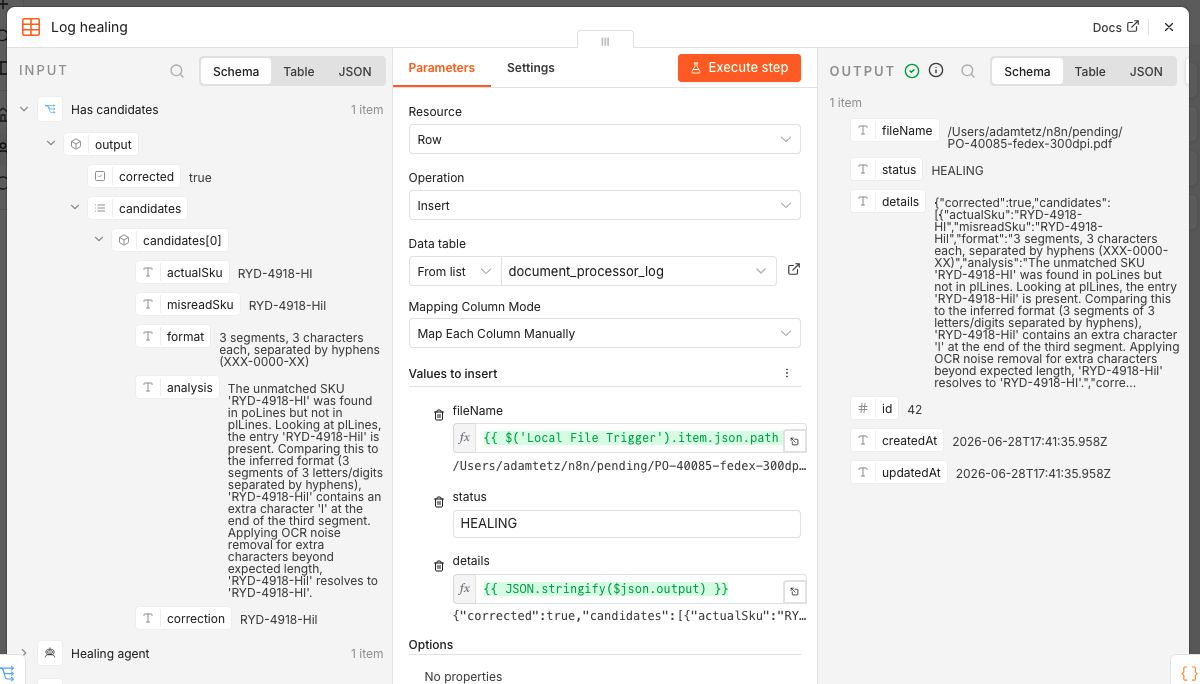Search the INPUT panel data
Screen dimensions: 1200x684
click(x=177, y=71)
